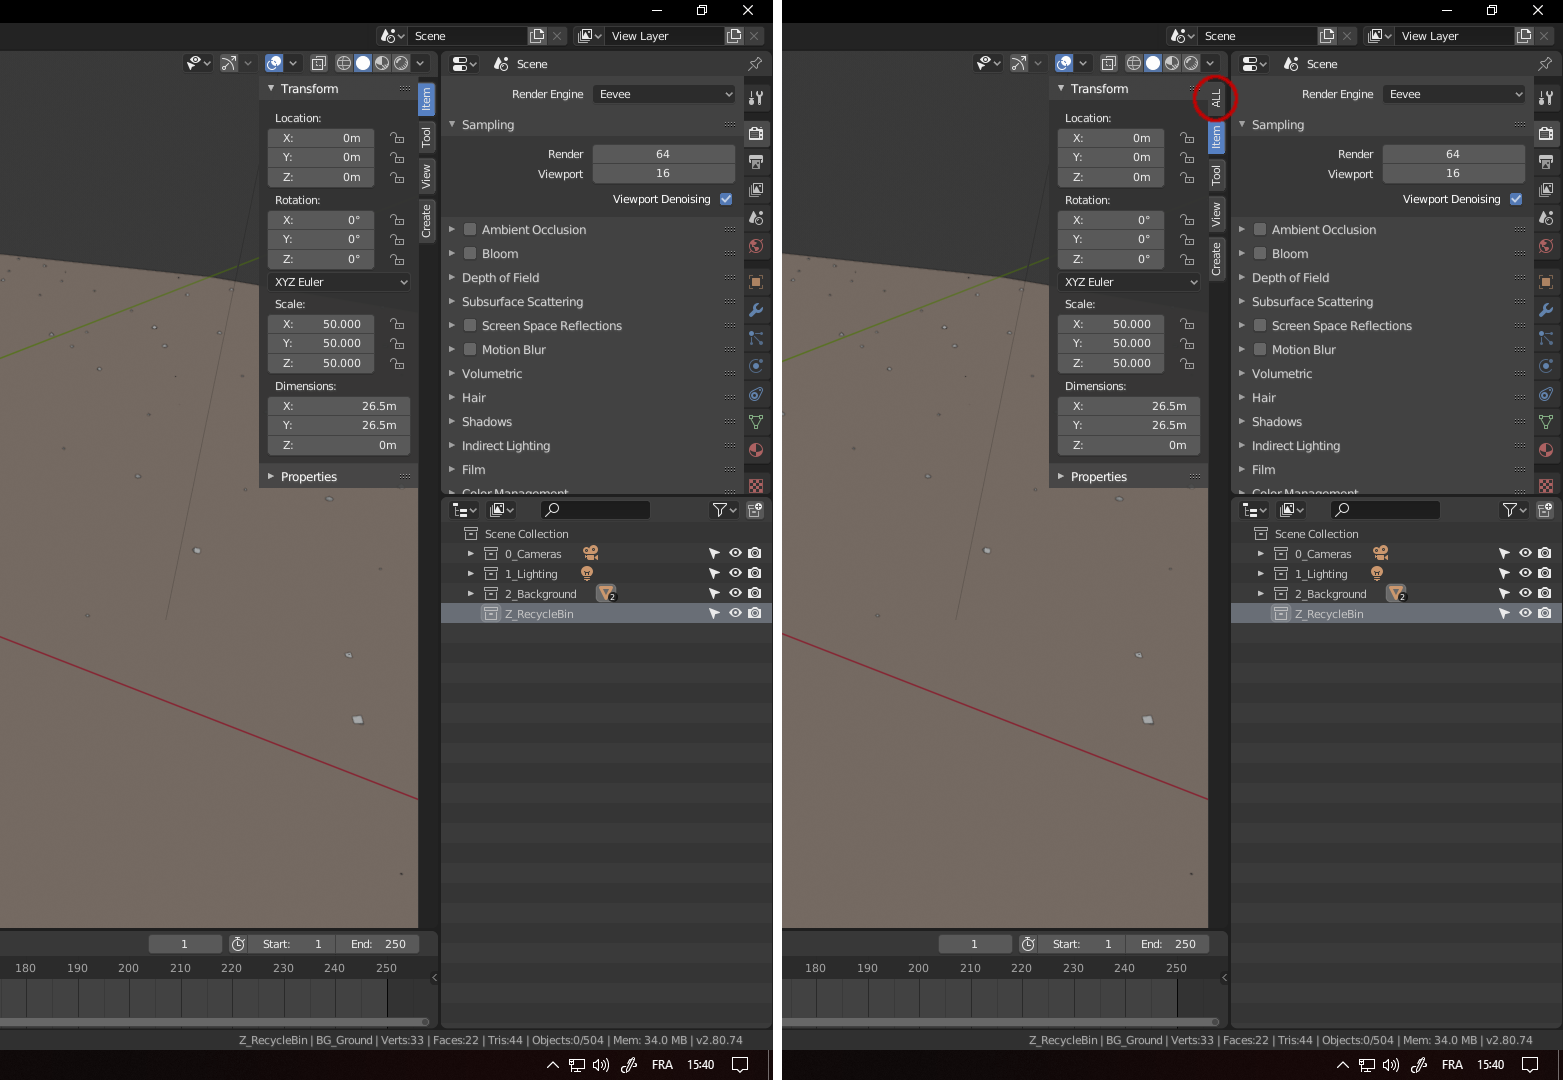Screen dimensions: 1563x1080
Task: Switch to Item tab in right sidebar
Action: (x=1216, y=137)
